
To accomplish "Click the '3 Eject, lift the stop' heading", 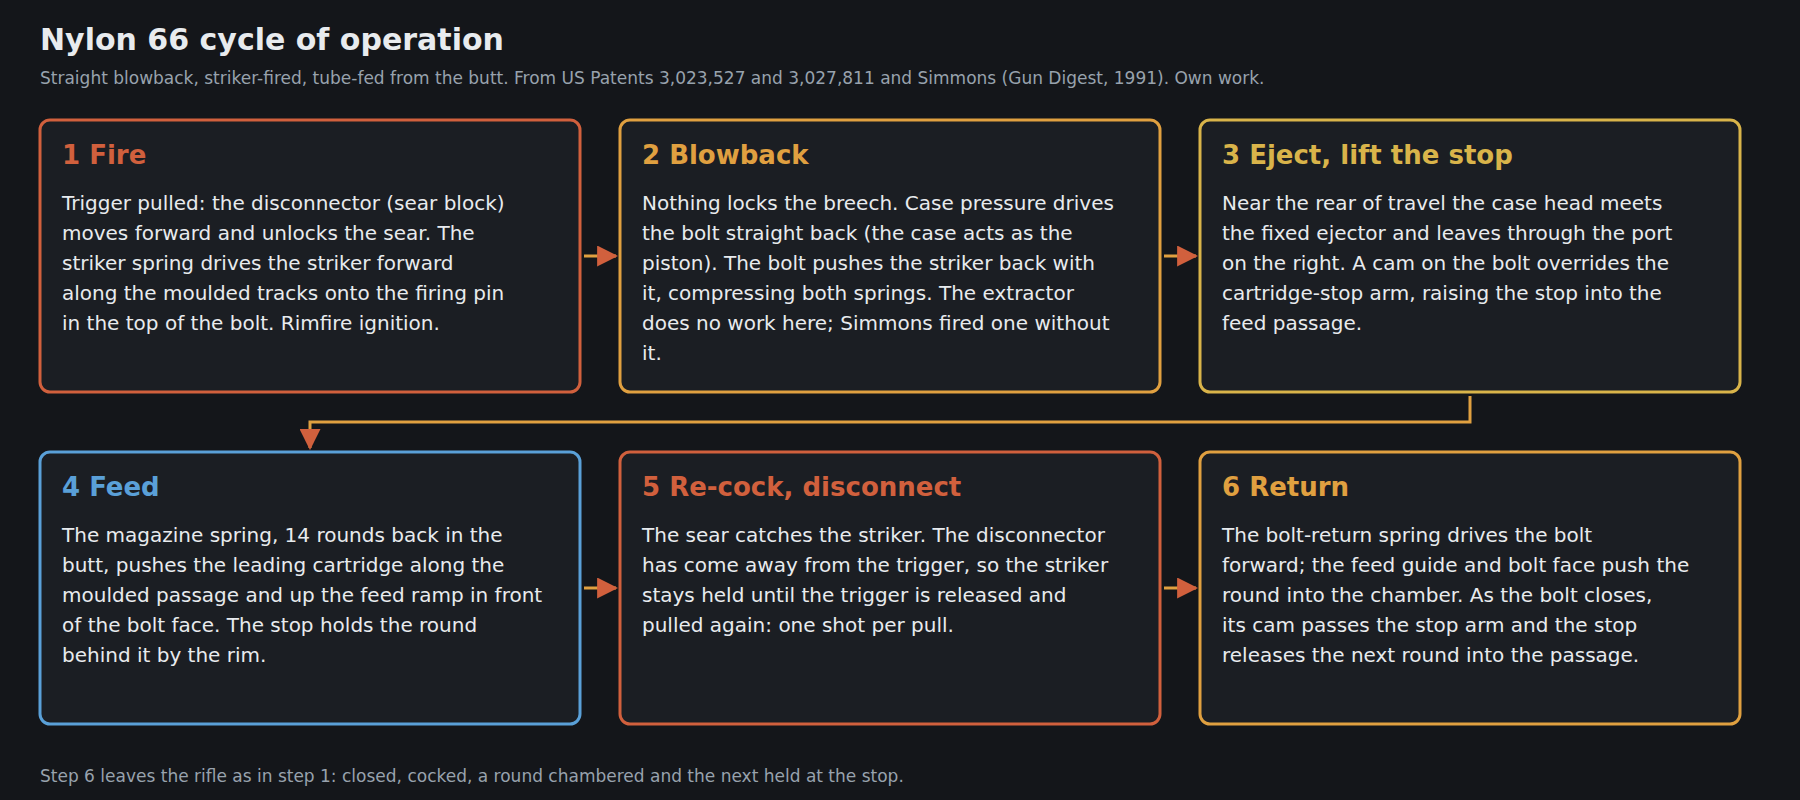I will tap(1367, 155).
